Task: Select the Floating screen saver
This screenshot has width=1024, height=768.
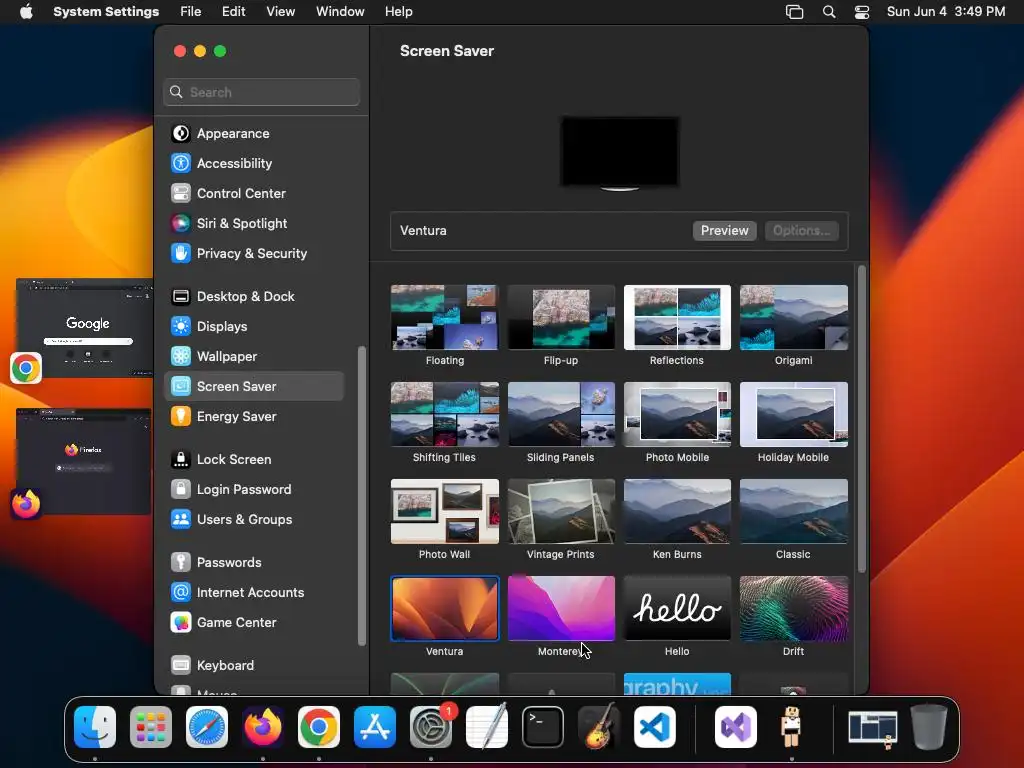Action: [x=445, y=317]
